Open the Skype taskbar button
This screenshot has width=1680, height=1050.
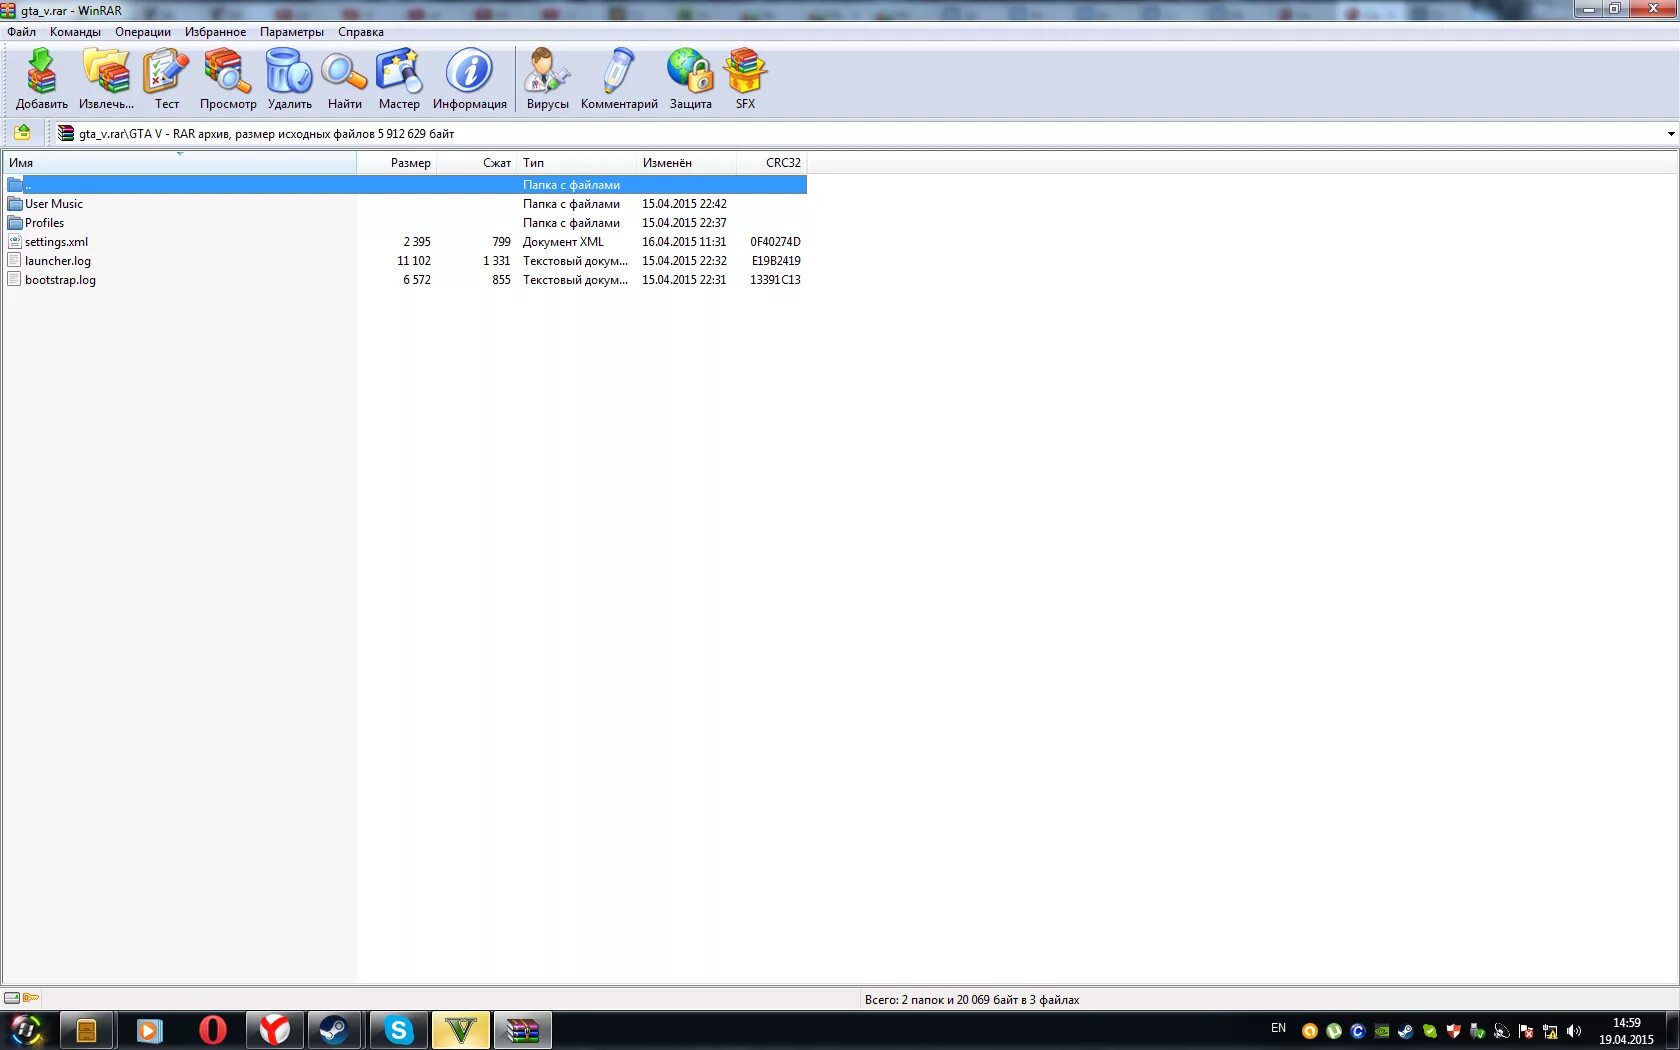click(398, 1030)
